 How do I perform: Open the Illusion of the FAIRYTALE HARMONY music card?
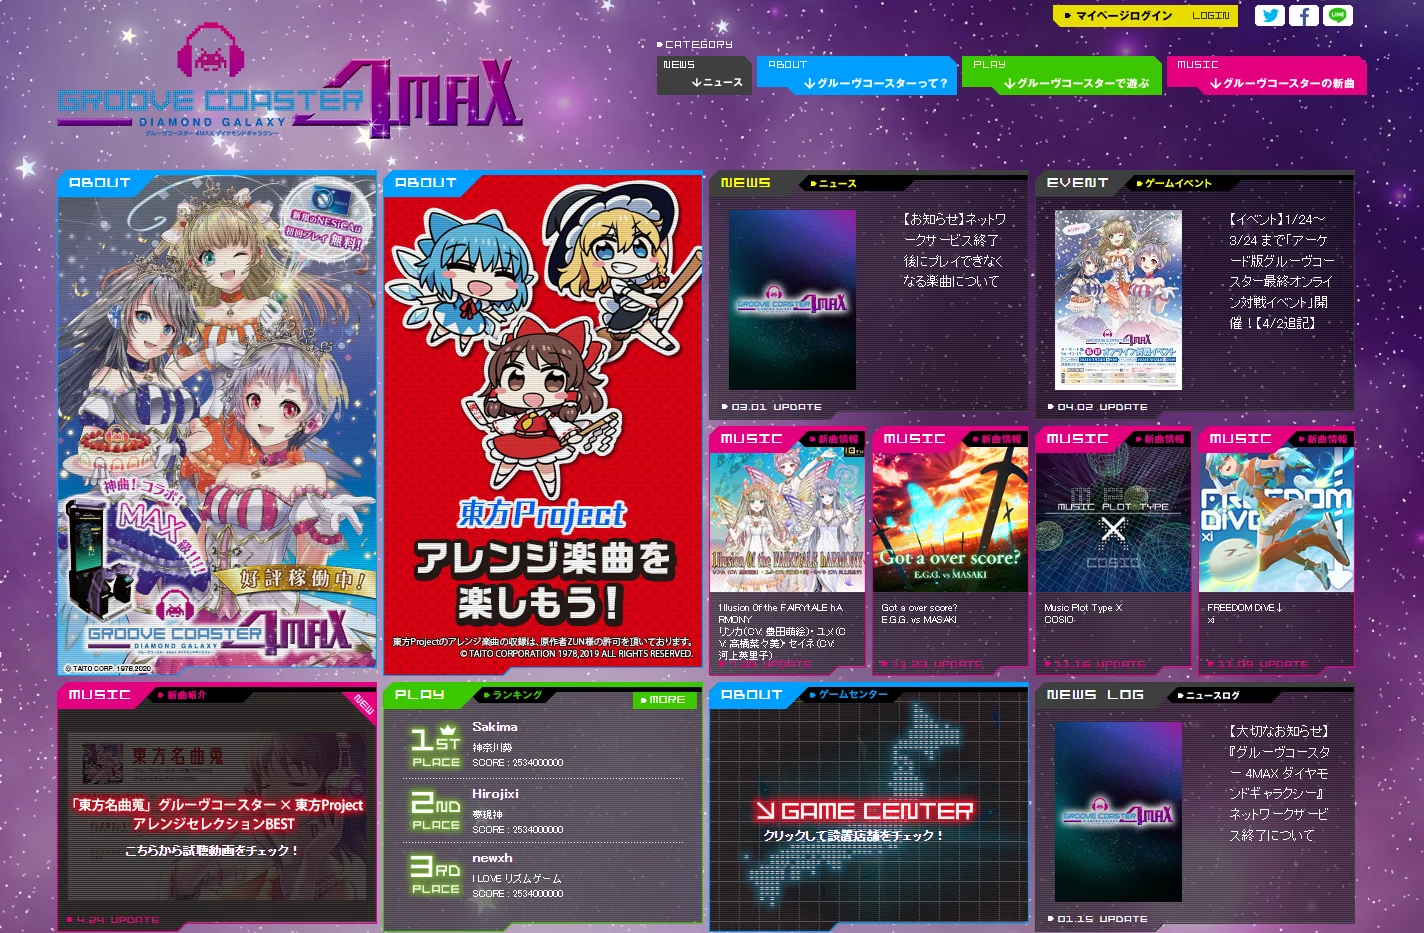(787, 550)
